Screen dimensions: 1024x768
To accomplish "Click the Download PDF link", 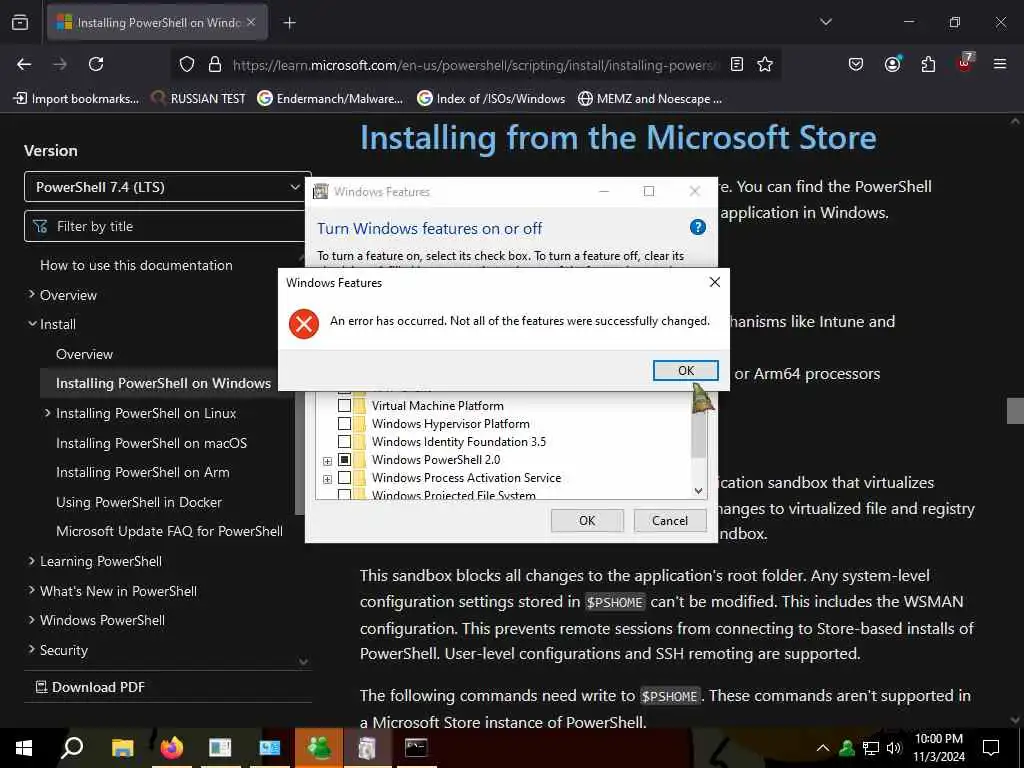I will tap(90, 687).
